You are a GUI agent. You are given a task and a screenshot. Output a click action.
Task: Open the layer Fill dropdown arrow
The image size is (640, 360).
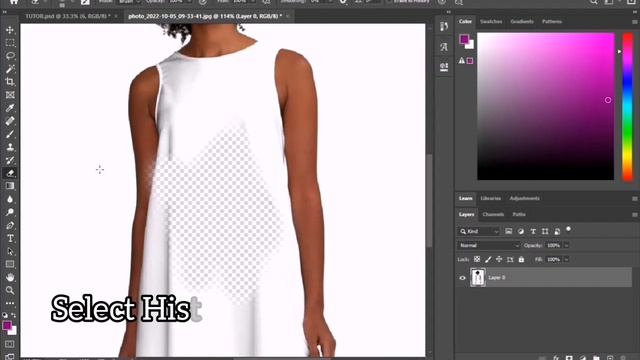[566, 259]
